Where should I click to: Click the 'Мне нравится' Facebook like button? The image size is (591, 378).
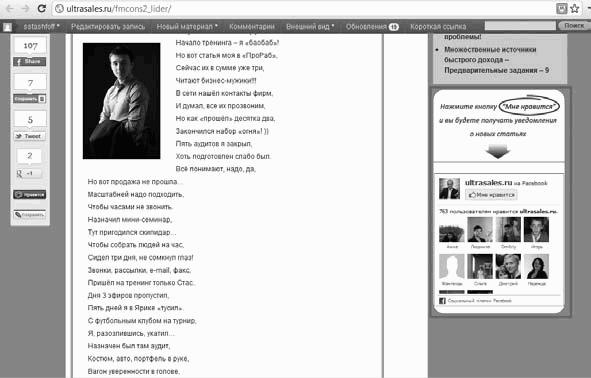(492, 195)
